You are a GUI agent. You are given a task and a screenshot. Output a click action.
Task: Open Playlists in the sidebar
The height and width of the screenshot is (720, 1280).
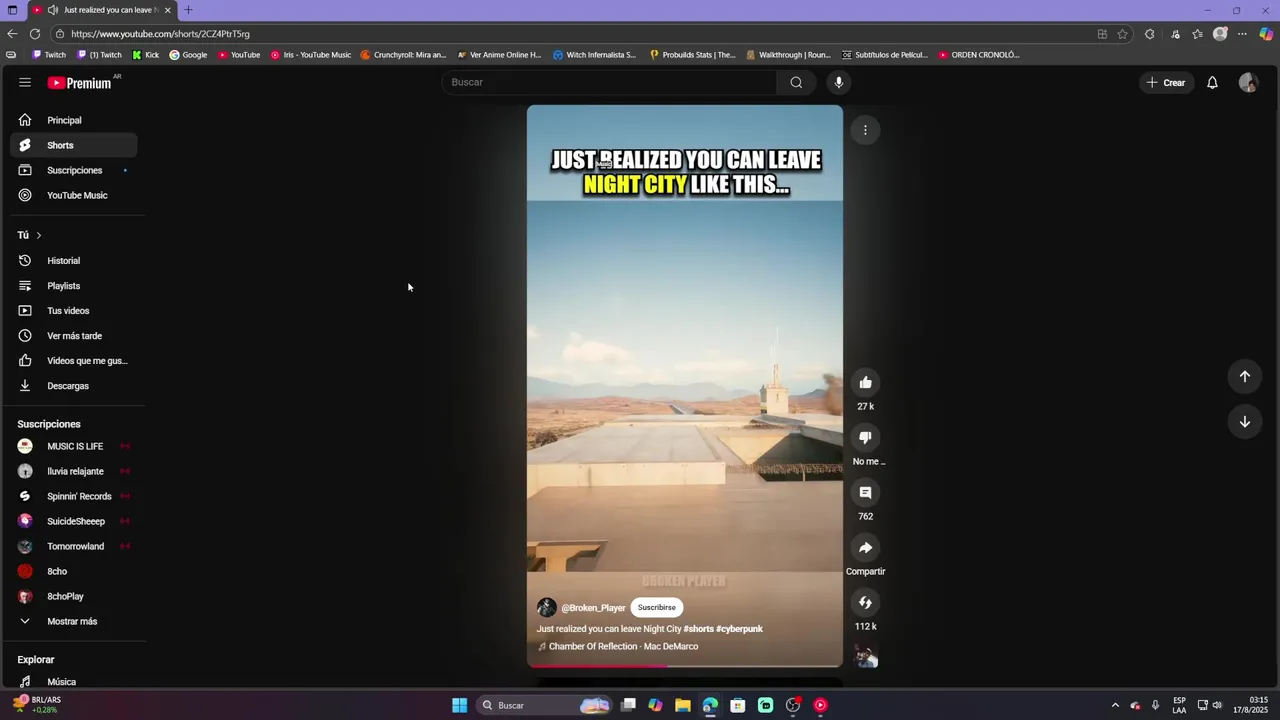tap(73, 286)
